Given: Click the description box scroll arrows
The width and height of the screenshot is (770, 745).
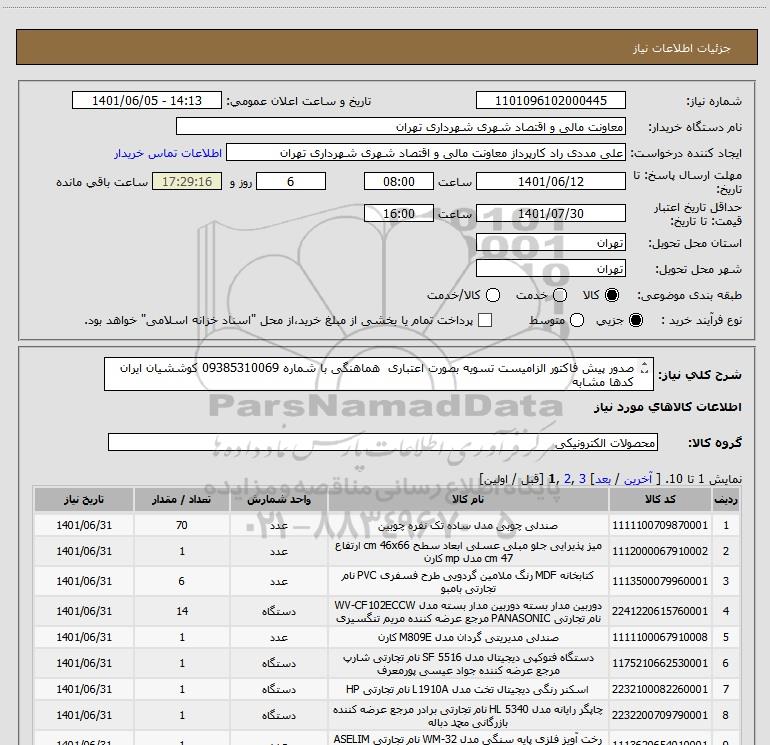Looking at the screenshot, I should point(645,367).
